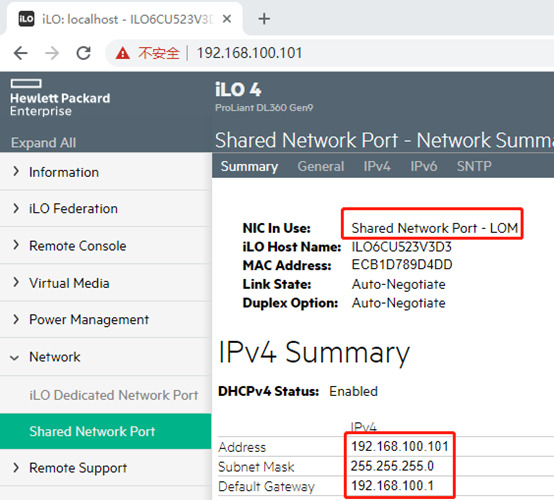Expand the Remote Console section
Screen dimensions: 554x500
[x=106, y=246]
